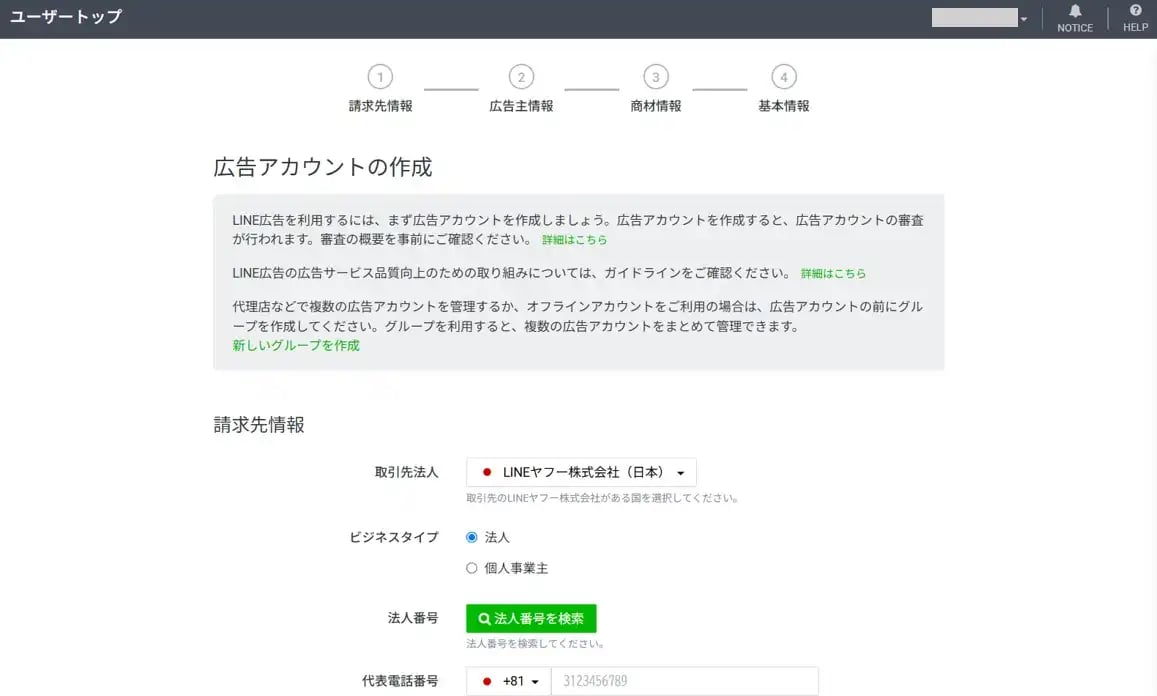Expand the account selector in the top bar
Viewport: 1157px width, 696px height.
(1025, 16)
